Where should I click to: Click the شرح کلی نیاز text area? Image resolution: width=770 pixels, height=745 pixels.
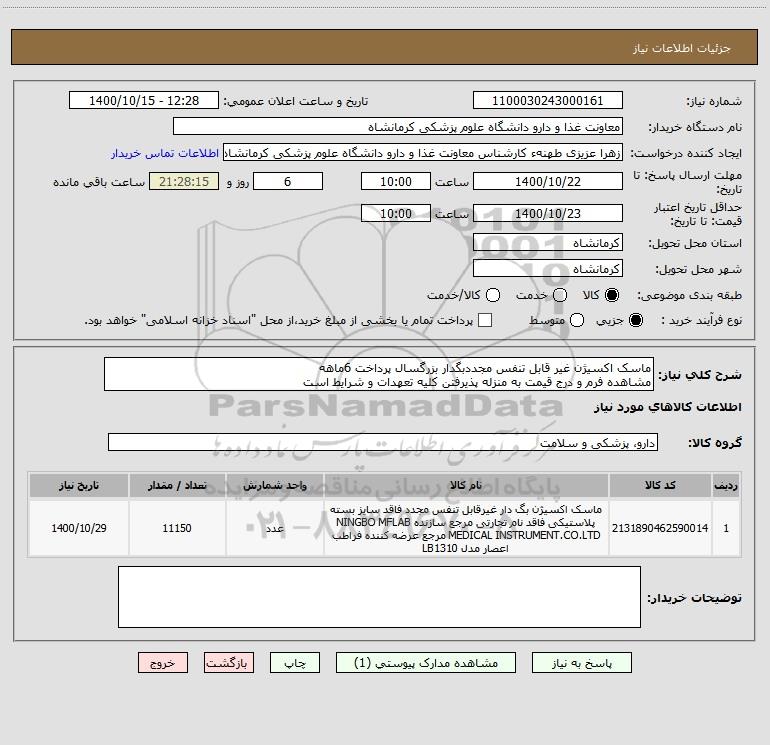[x=379, y=374]
